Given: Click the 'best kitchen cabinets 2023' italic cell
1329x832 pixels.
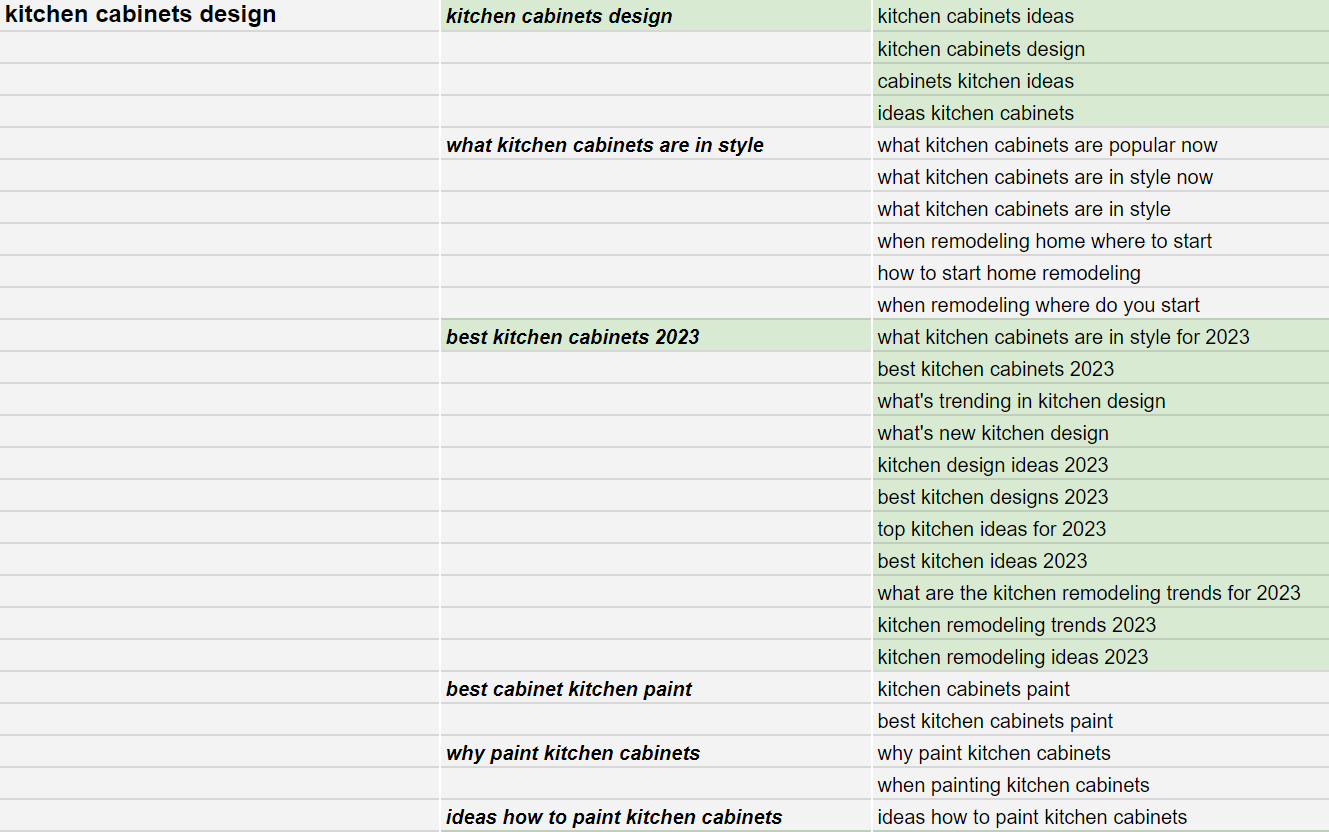Looking at the screenshot, I should (656, 336).
